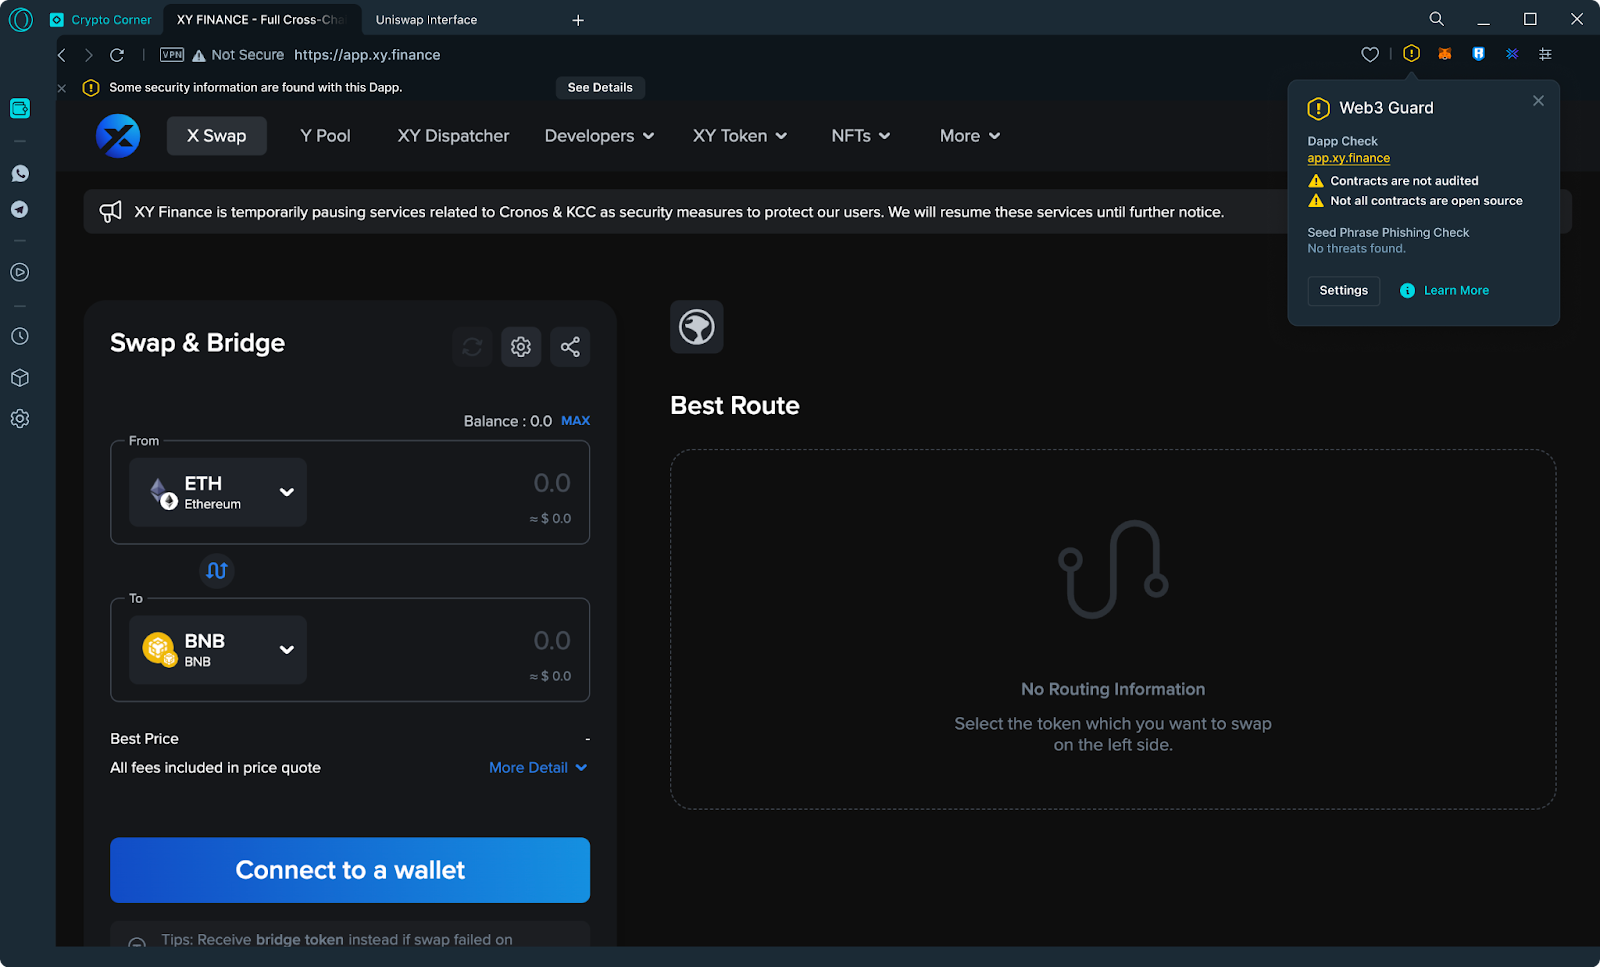The height and width of the screenshot is (967, 1600).
Task: Click 'All fees included in price quote'
Action: (x=215, y=768)
